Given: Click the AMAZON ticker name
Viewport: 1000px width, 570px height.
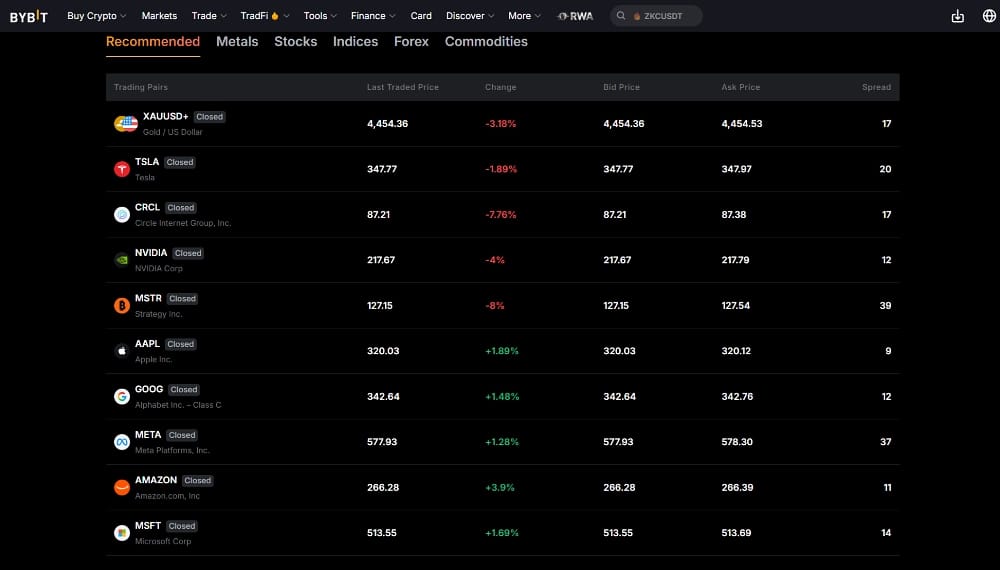Looking at the screenshot, I should point(156,480).
